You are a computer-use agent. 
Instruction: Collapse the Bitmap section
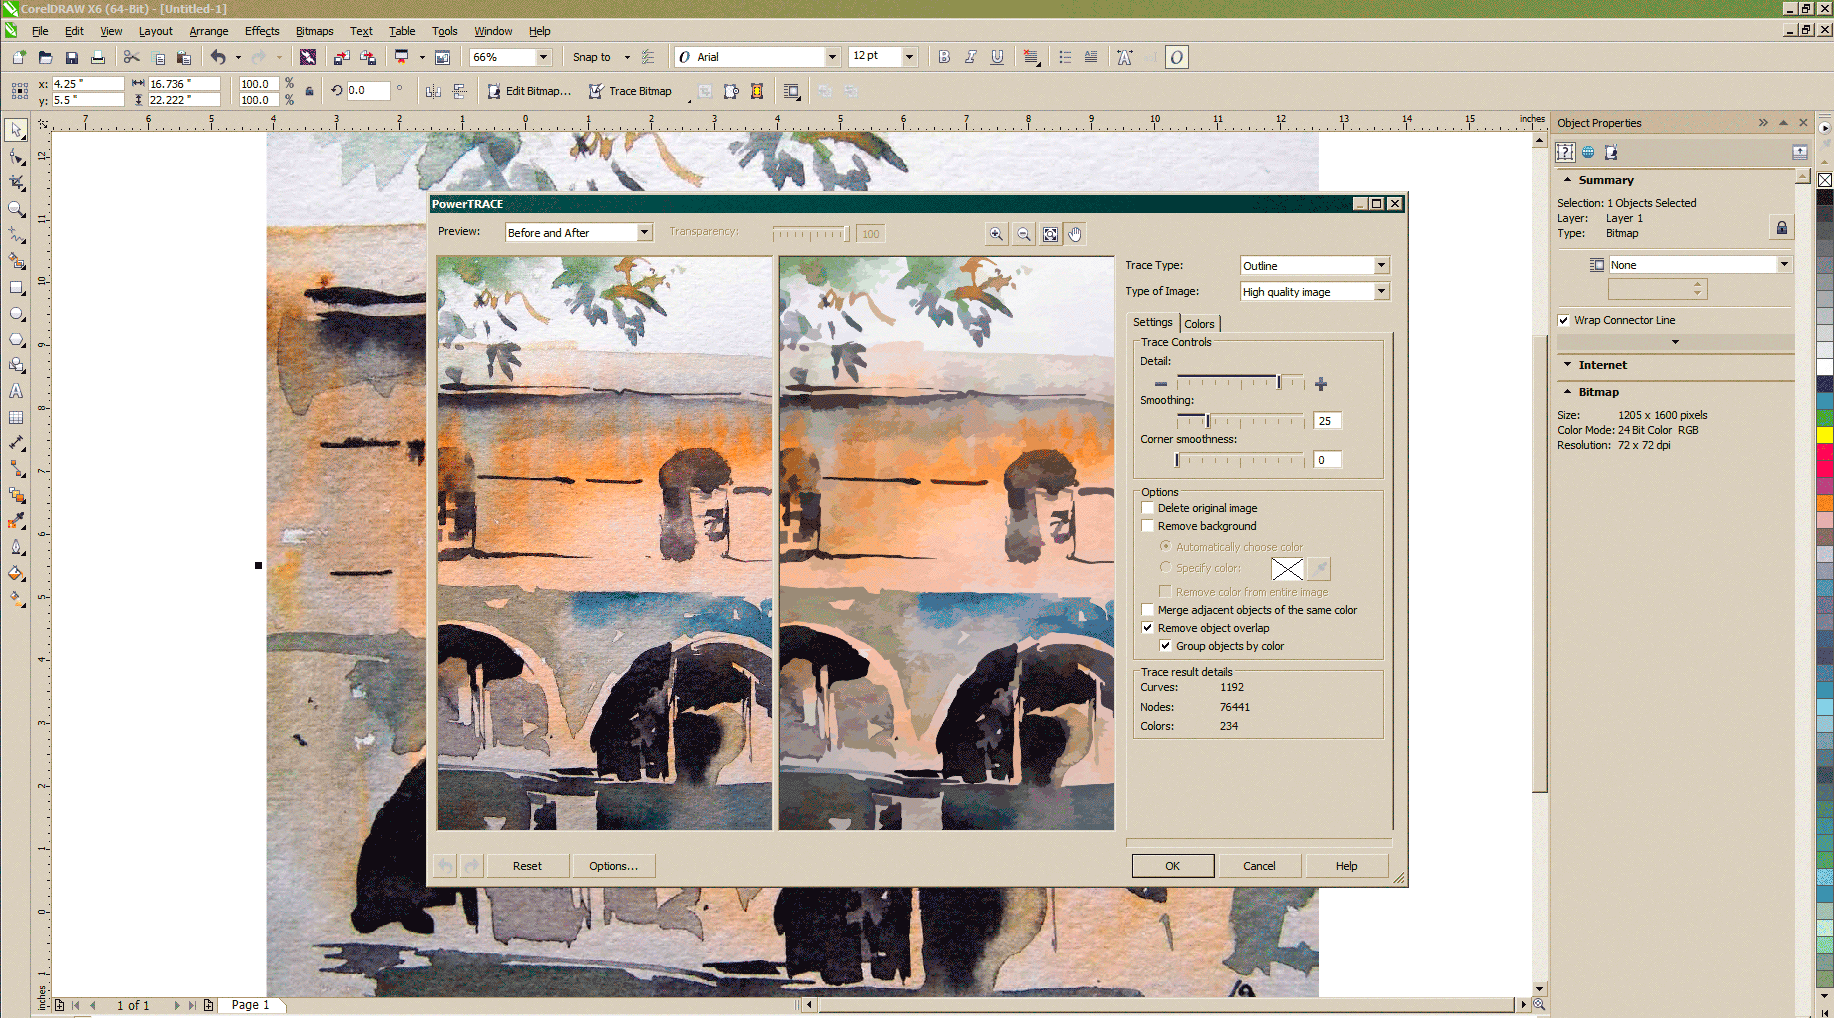pos(1567,392)
